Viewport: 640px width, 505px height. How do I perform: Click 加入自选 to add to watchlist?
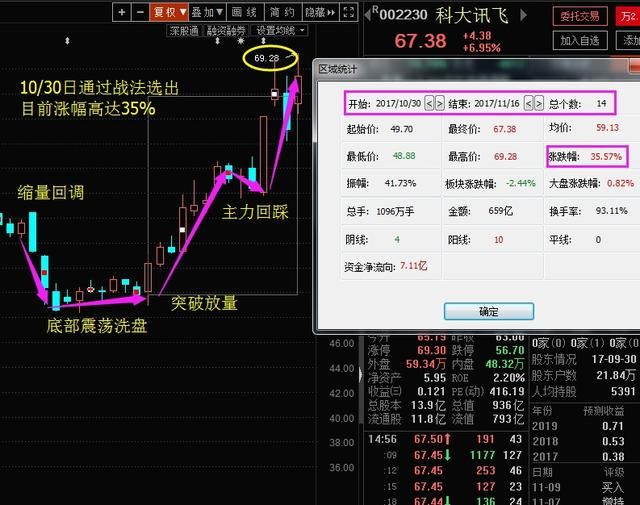coord(580,40)
